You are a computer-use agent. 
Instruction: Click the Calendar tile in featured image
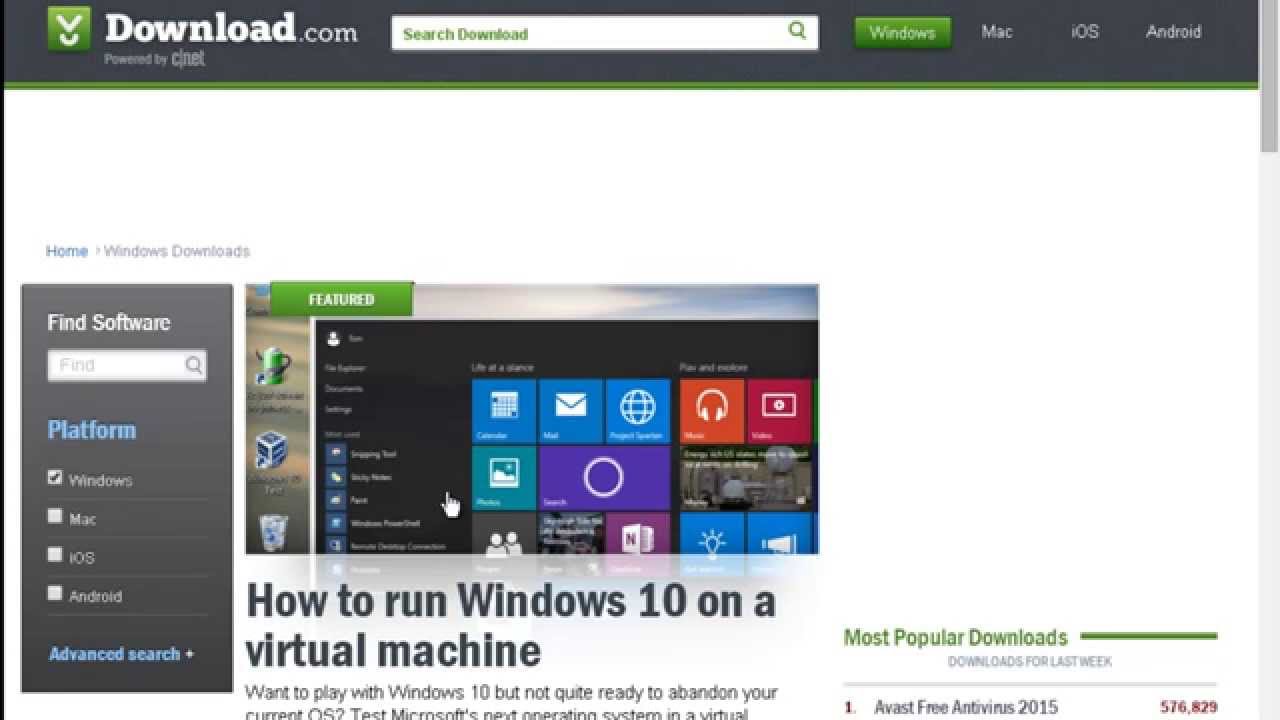pos(504,411)
